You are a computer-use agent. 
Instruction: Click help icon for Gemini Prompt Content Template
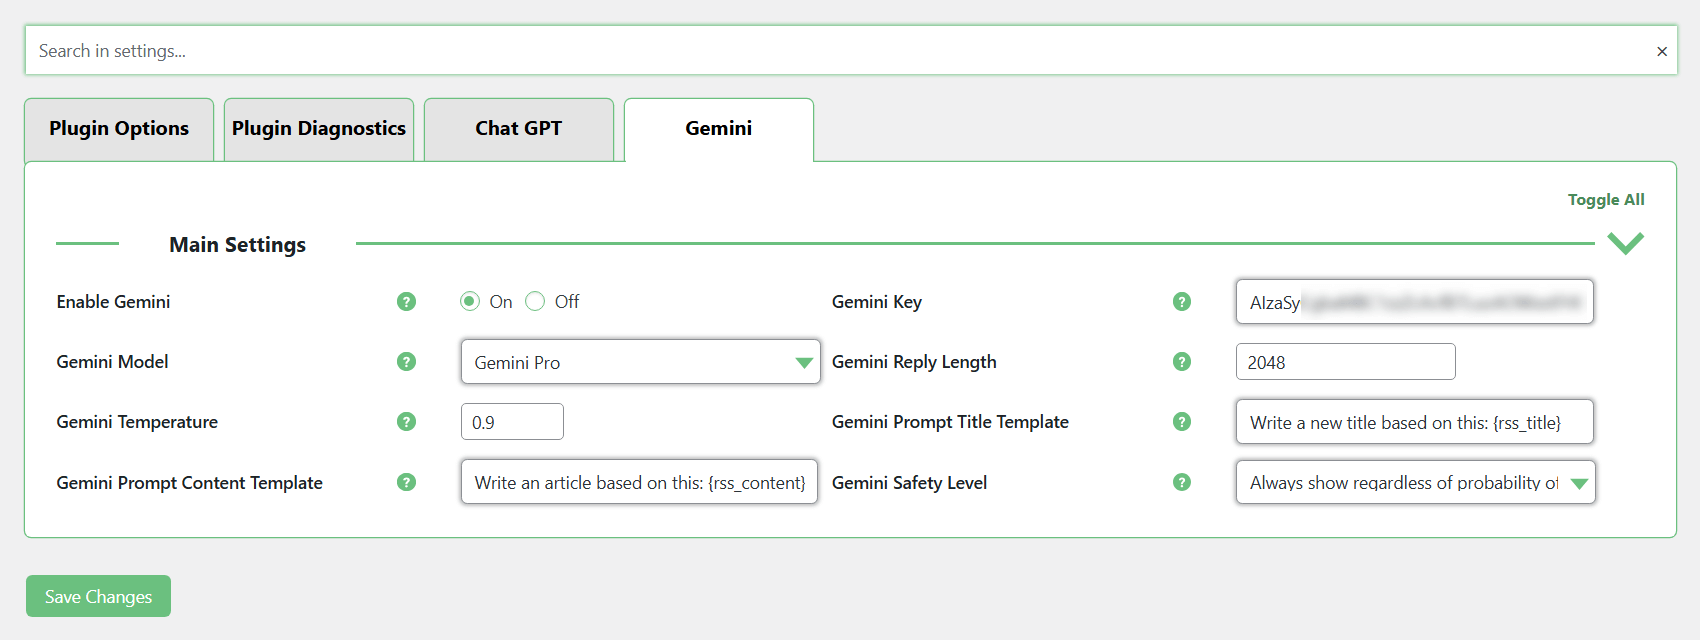point(406,482)
